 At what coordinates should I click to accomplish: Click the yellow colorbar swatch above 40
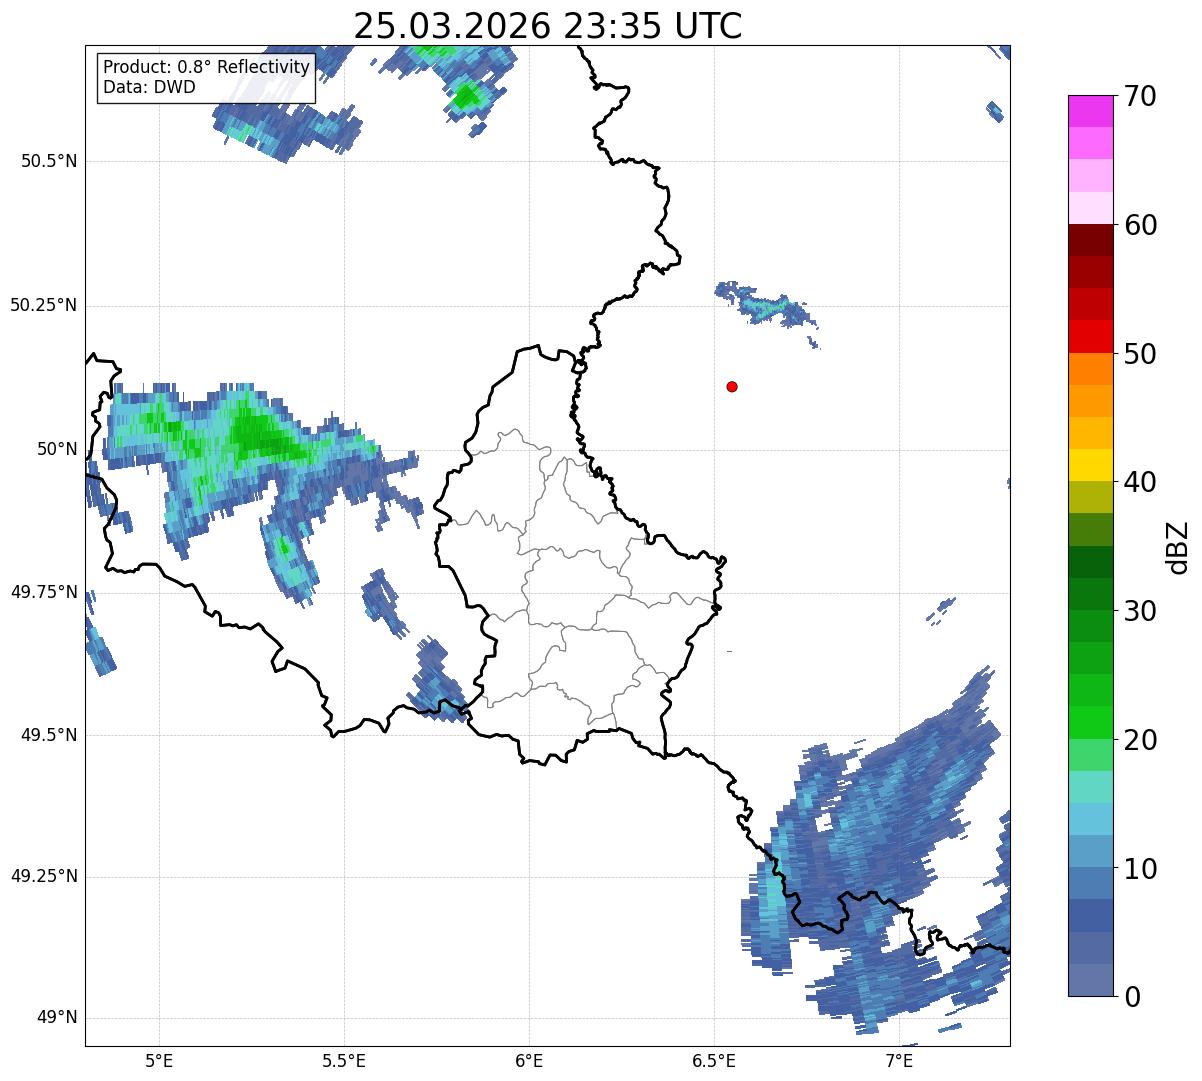[1090, 465]
